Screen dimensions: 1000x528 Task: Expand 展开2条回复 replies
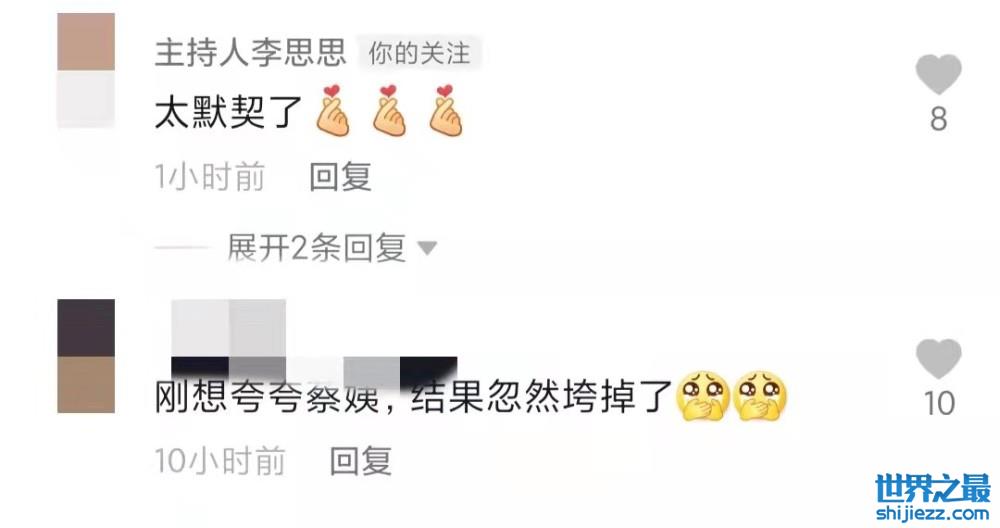316,247
